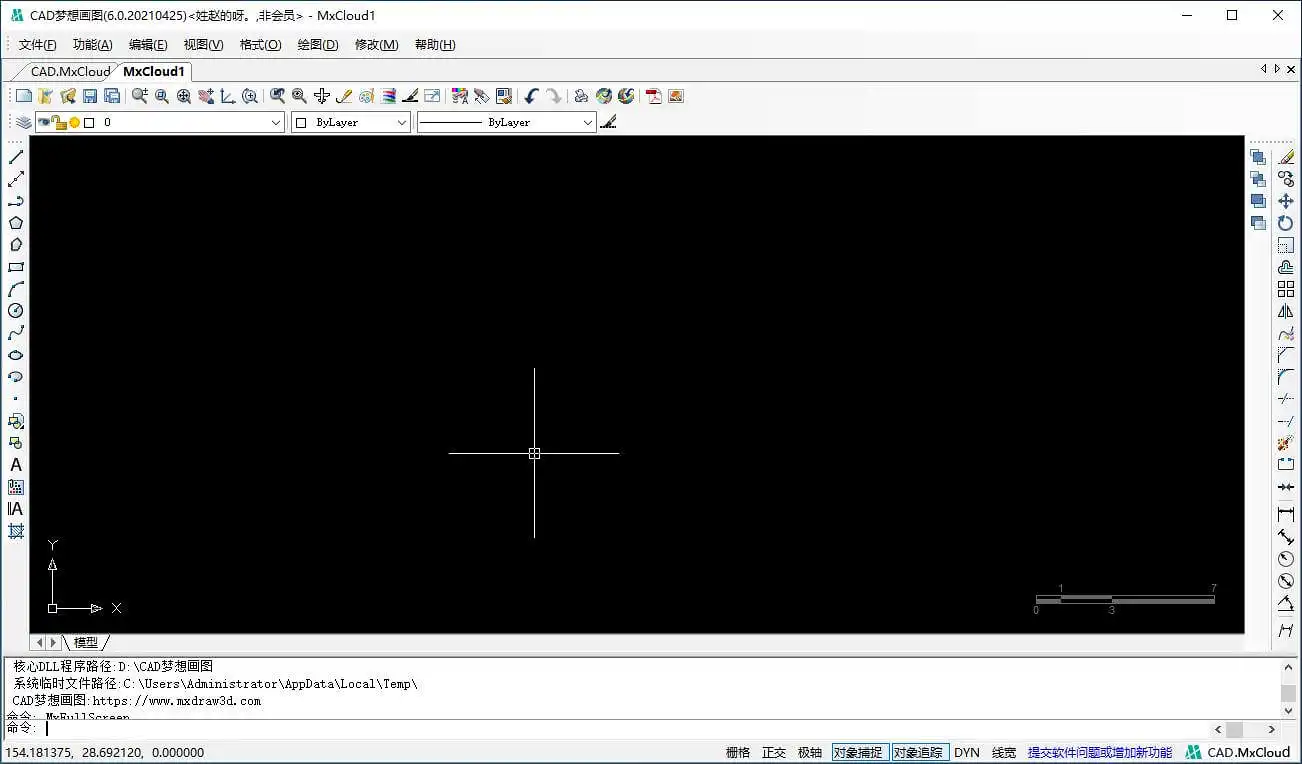The image size is (1302, 764).
Task: Select the Ellipse drawing tool
Action: [x=16, y=355]
